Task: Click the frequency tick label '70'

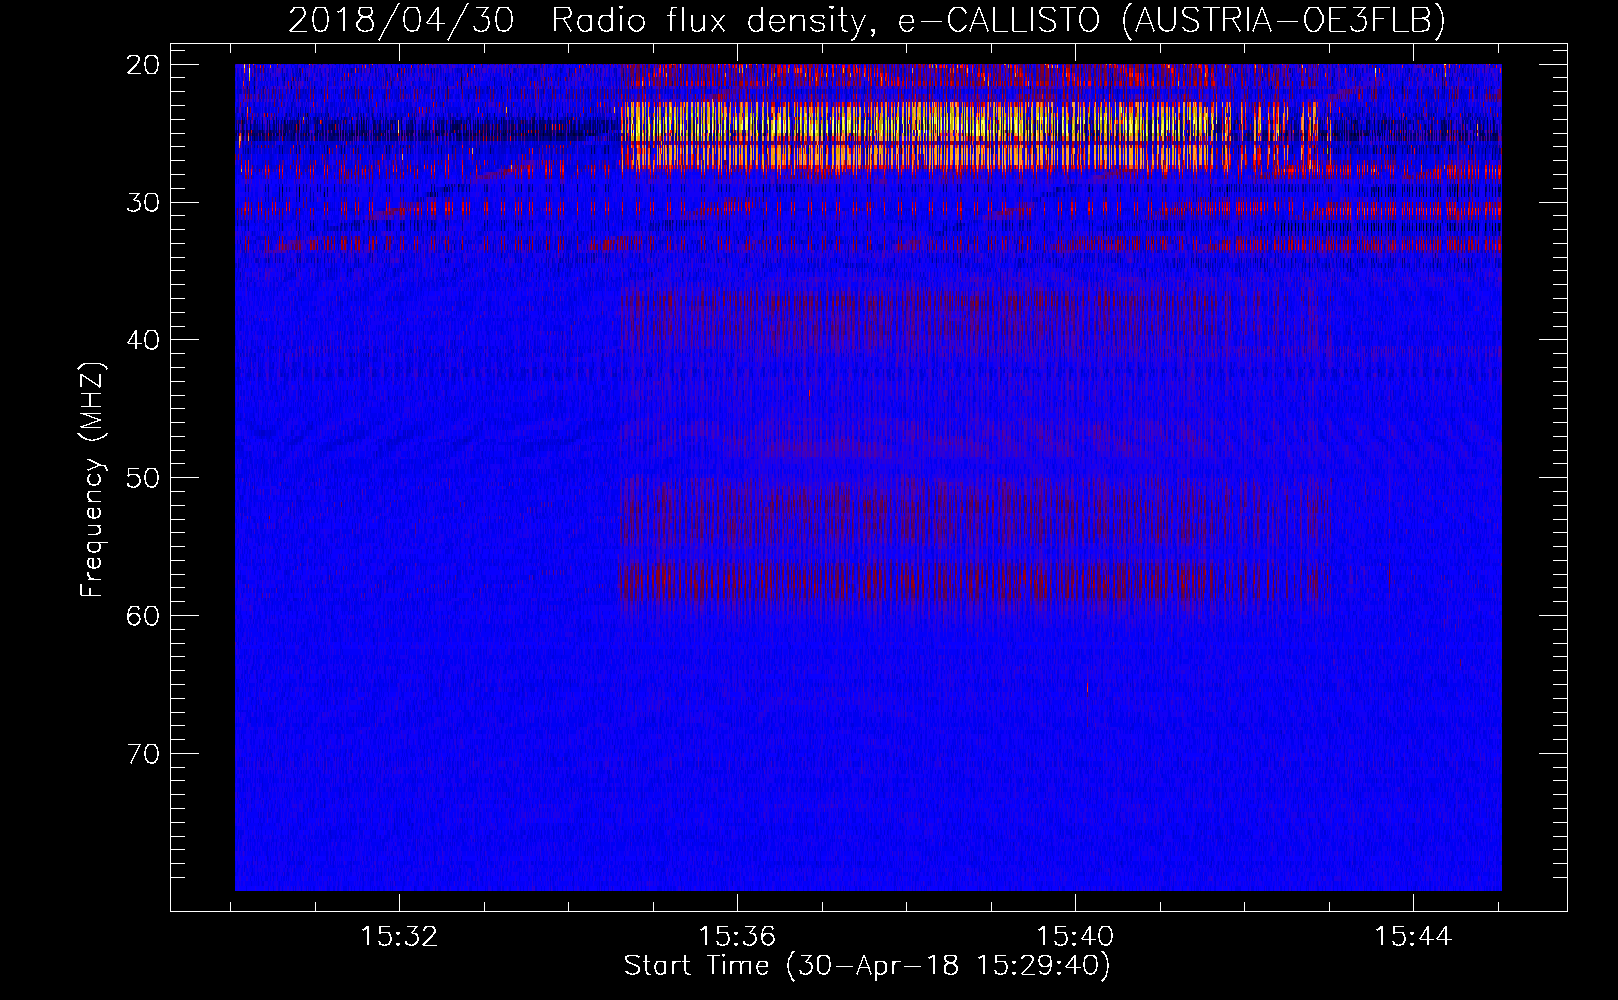Action: tap(143, 754)
